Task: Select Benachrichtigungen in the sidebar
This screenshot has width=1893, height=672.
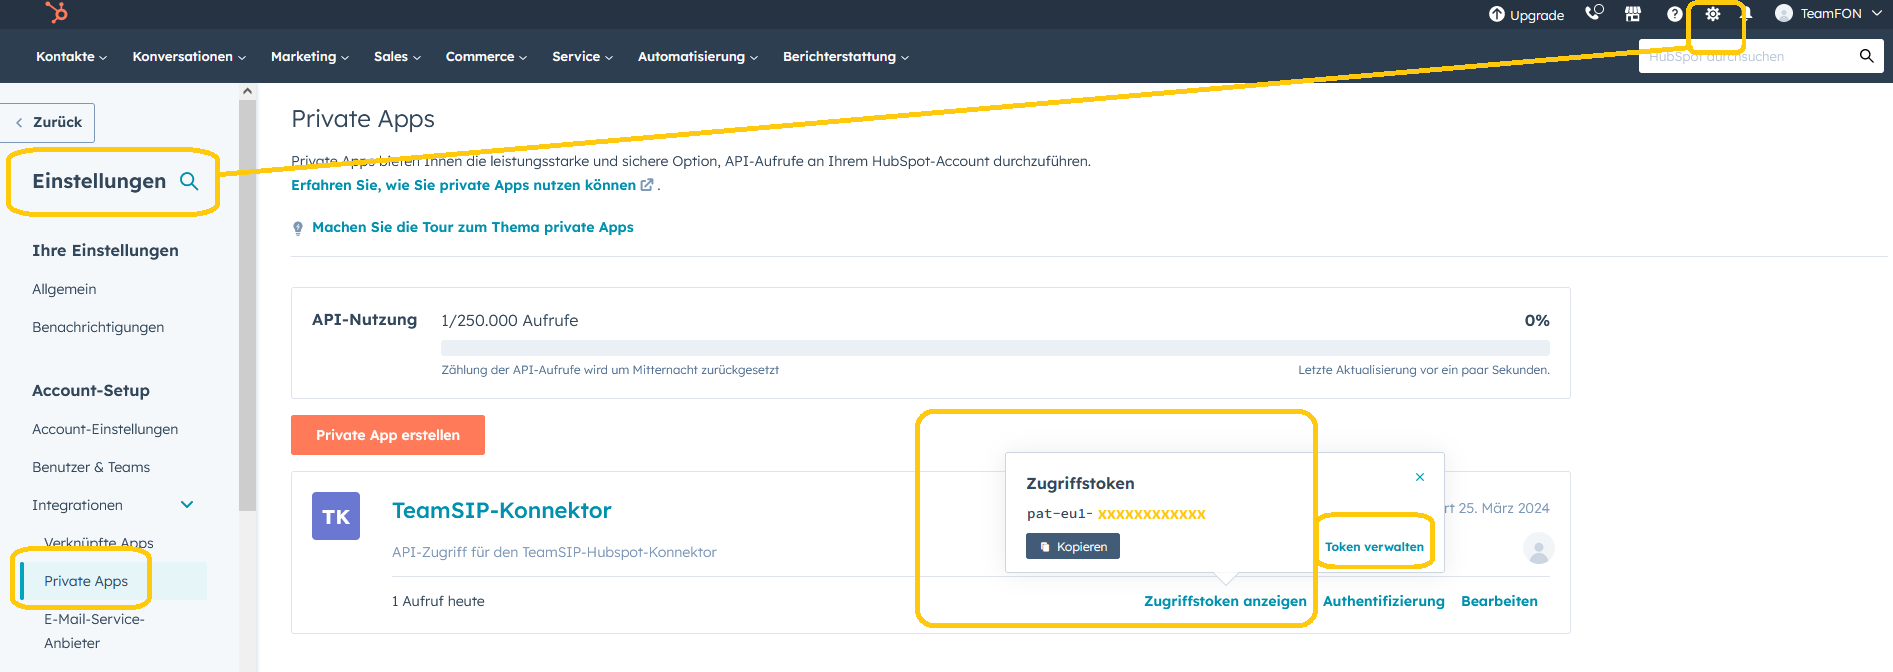Action: 98,327
